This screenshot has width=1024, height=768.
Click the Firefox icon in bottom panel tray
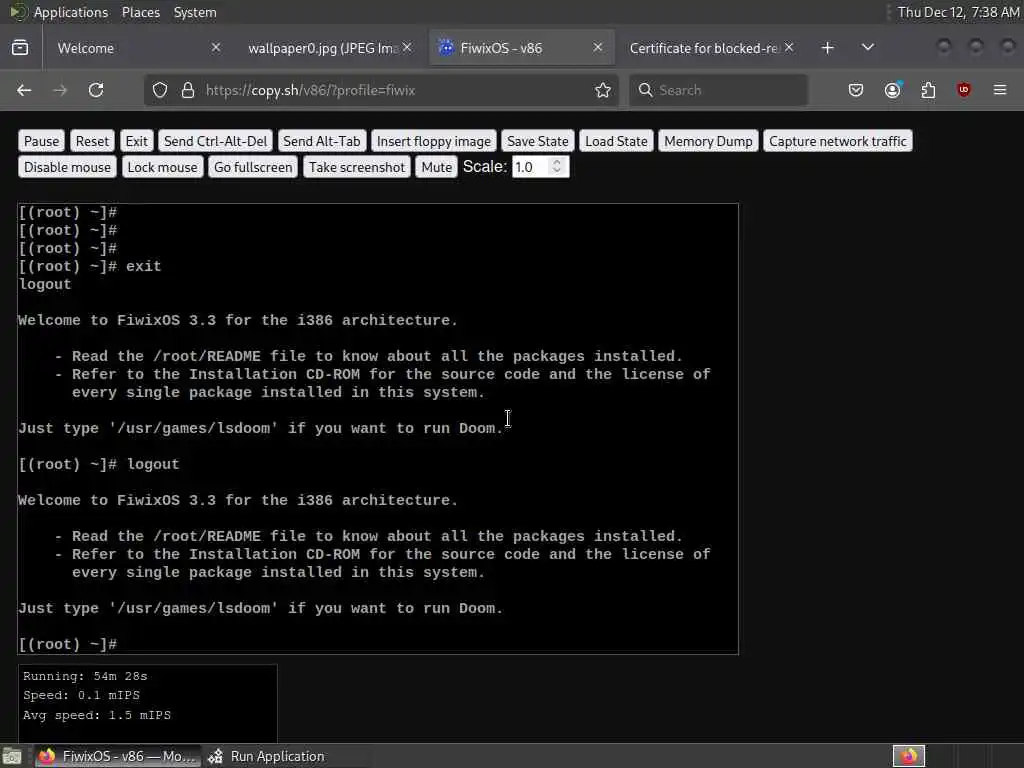(x=908, y=757)
